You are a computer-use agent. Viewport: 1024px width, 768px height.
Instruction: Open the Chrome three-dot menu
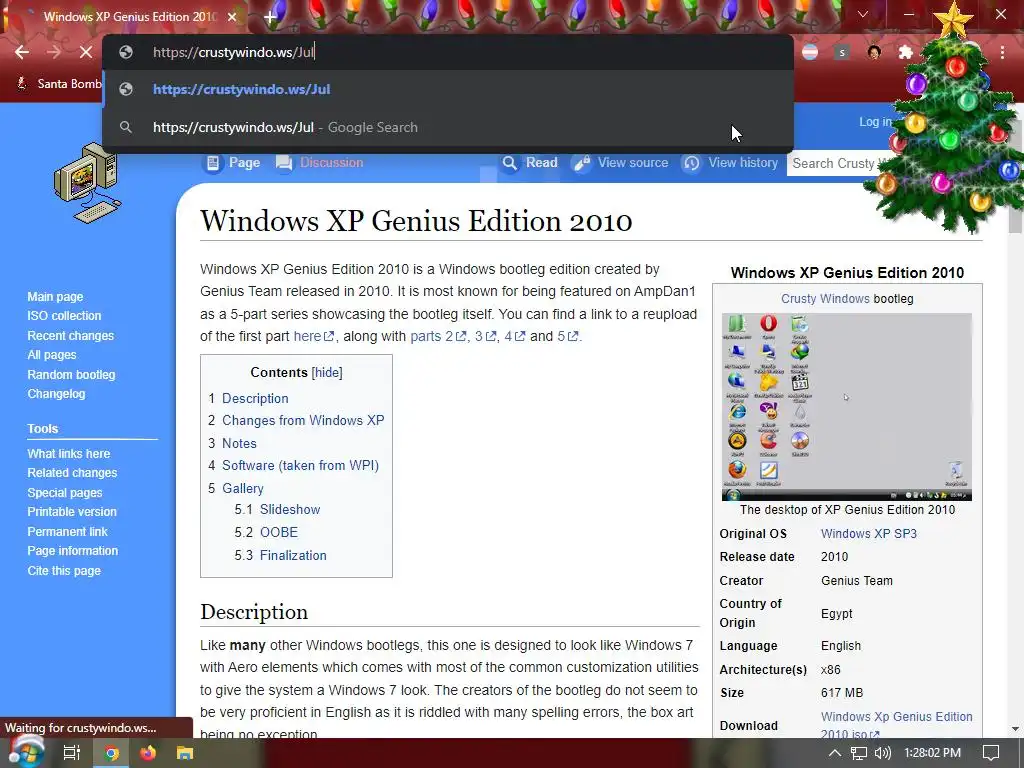pyautogui.click(x=1002, y=52)
